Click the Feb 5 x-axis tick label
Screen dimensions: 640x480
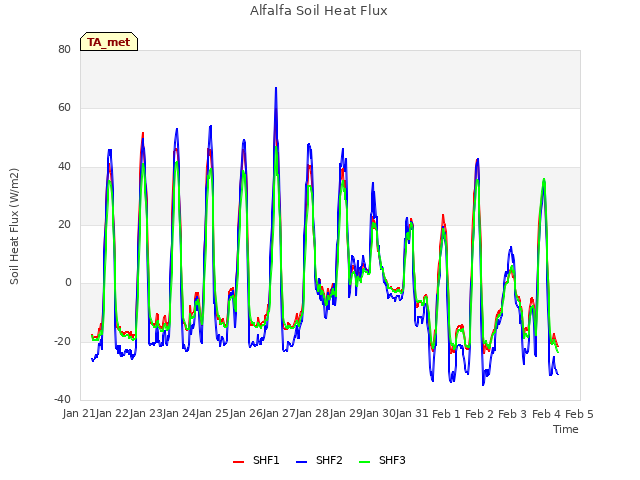tap(579, 414)
